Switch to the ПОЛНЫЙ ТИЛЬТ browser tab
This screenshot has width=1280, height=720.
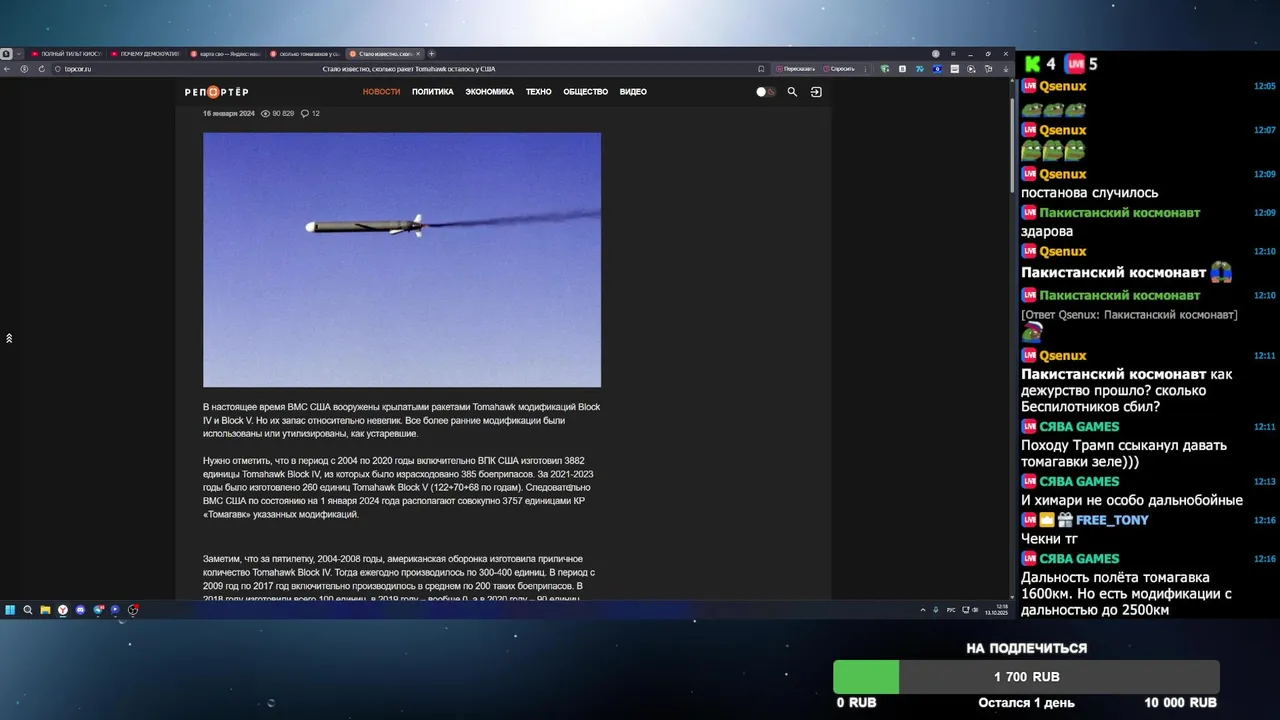(x=66, y=54)
